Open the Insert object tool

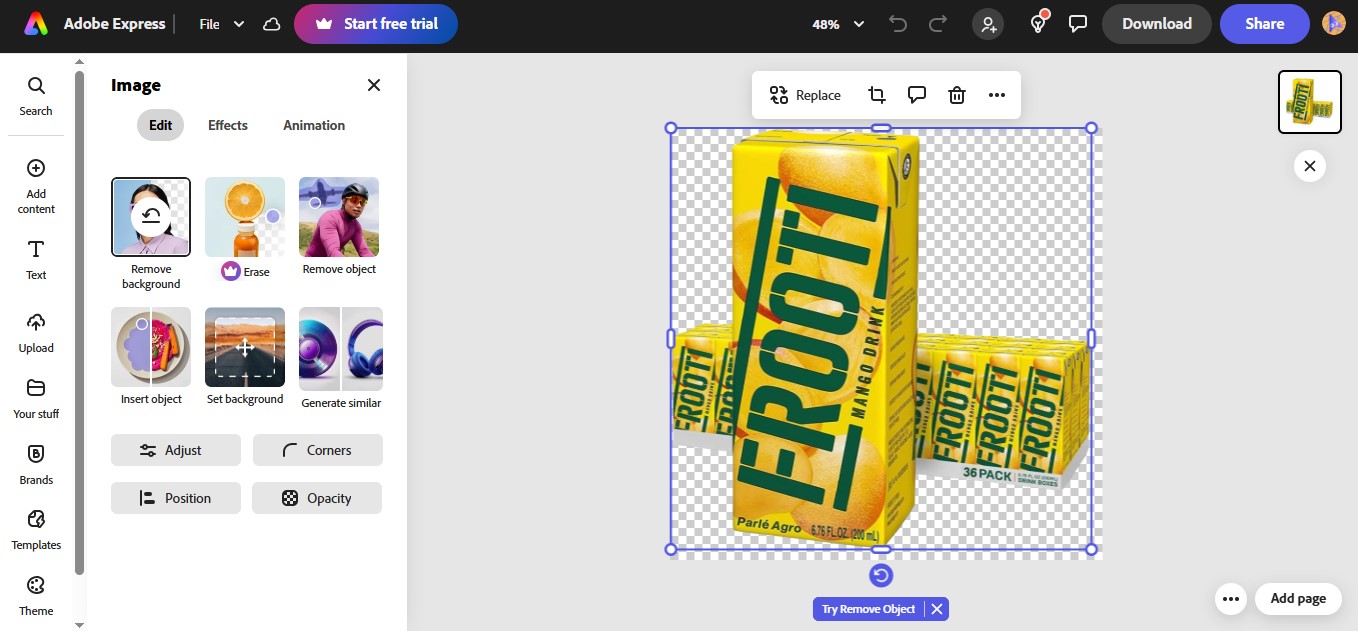click(150, 347)
